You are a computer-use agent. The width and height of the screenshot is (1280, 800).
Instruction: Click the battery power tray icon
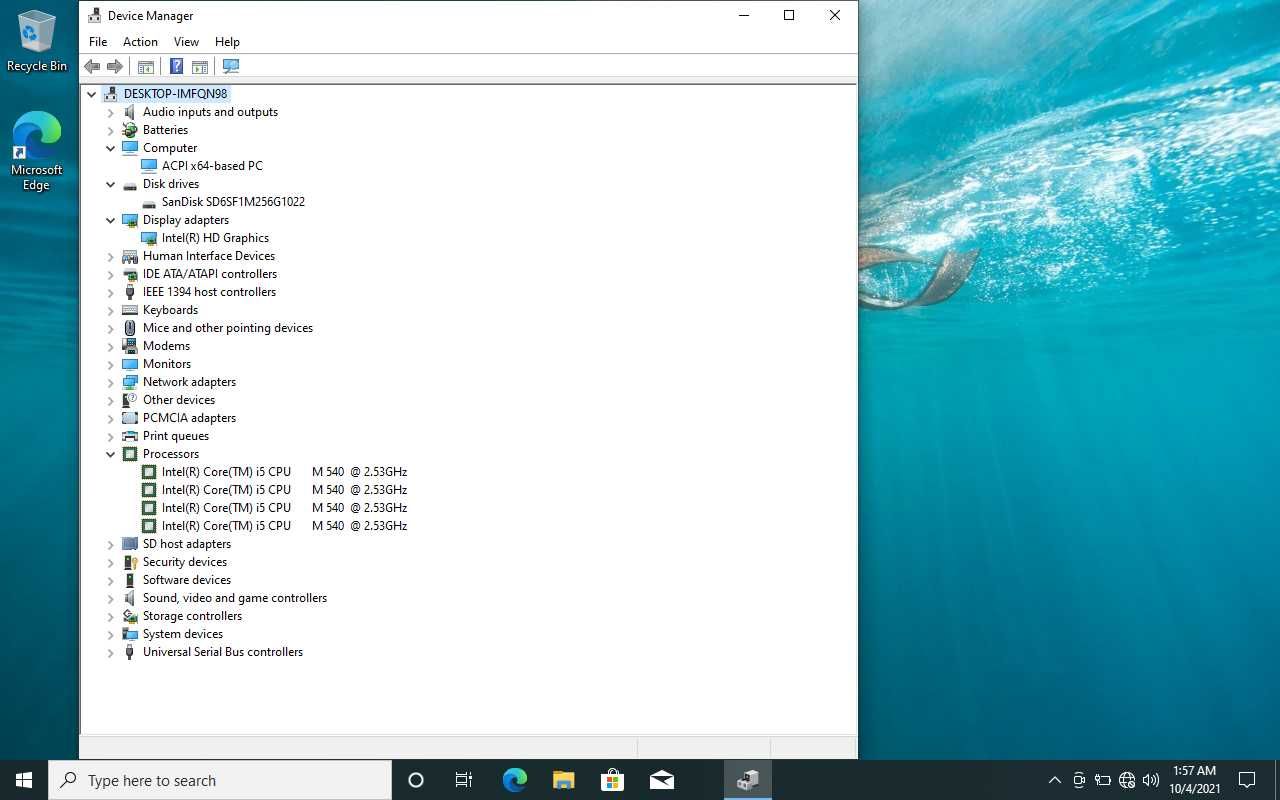(x=1103, y=780)
